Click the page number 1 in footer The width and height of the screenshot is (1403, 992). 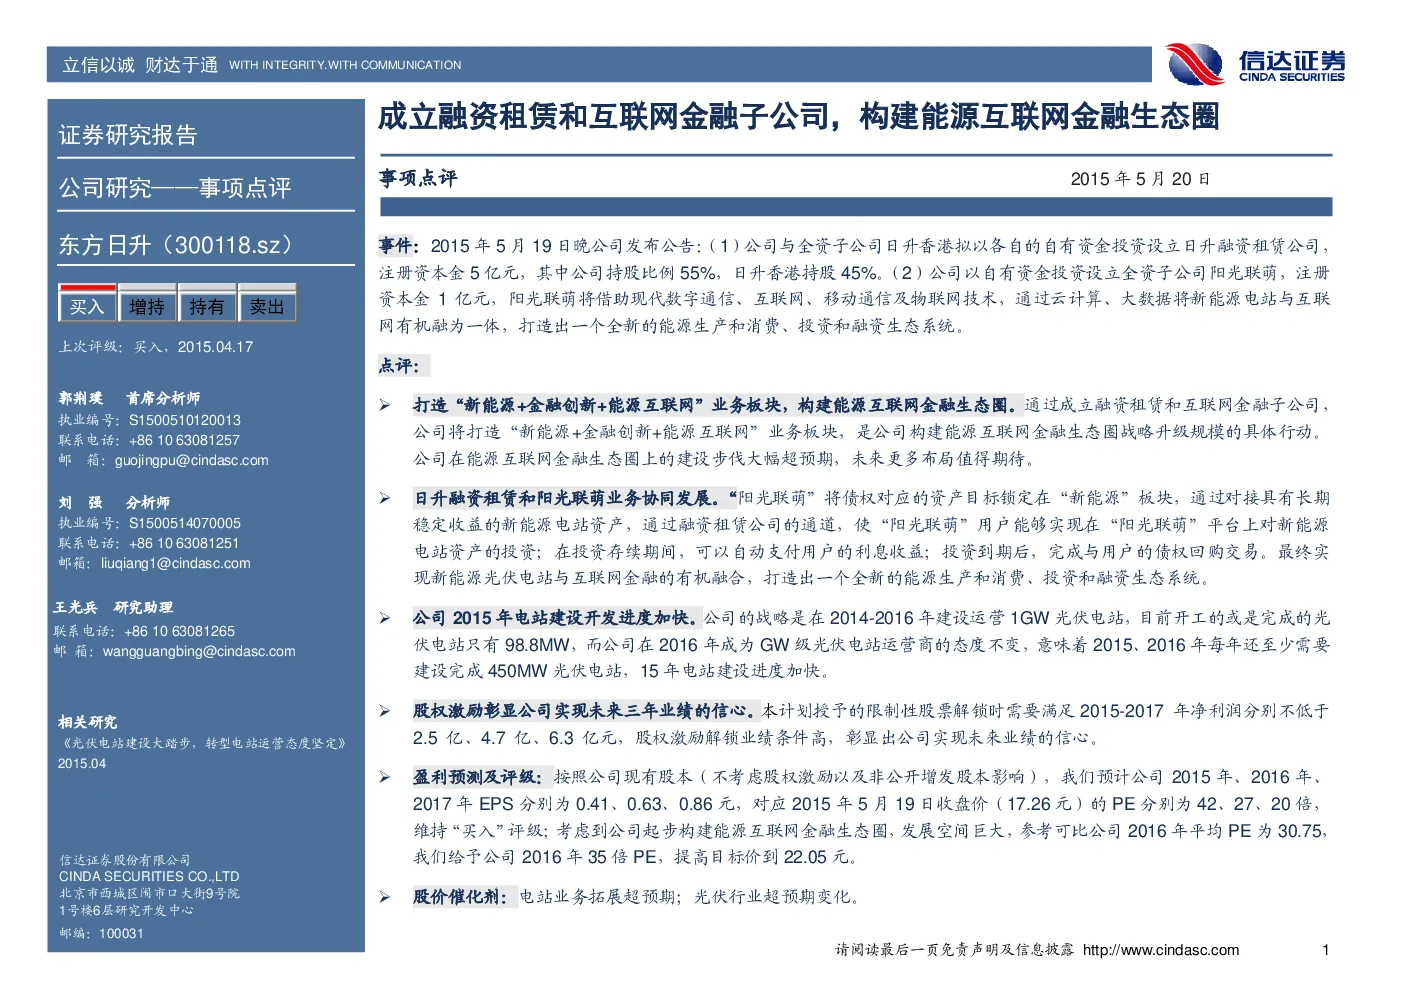point(1326,950)
